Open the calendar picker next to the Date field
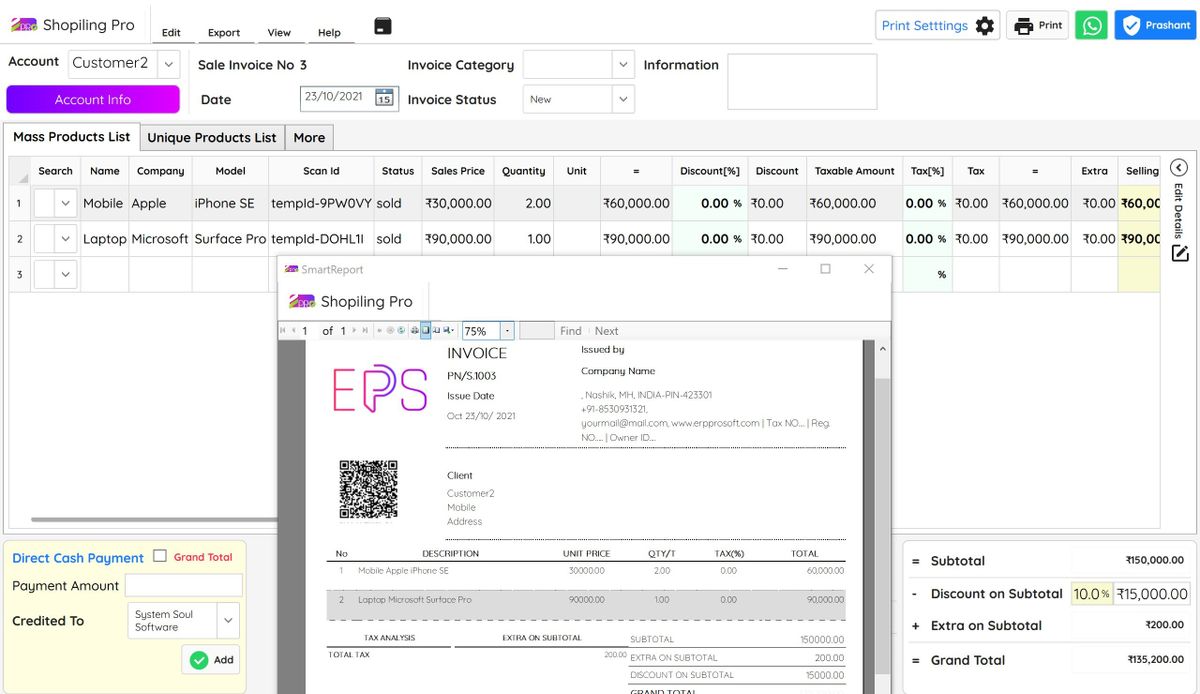The width and height of the screenshot is (1200, 694). click(385, 98)
